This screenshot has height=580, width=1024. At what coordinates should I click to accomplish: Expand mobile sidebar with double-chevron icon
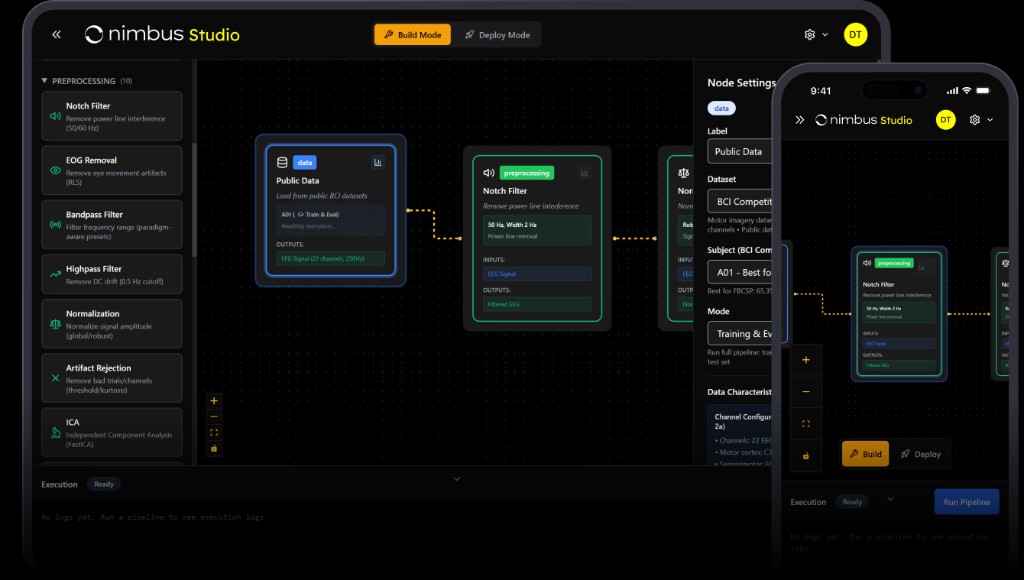(799, 120)
